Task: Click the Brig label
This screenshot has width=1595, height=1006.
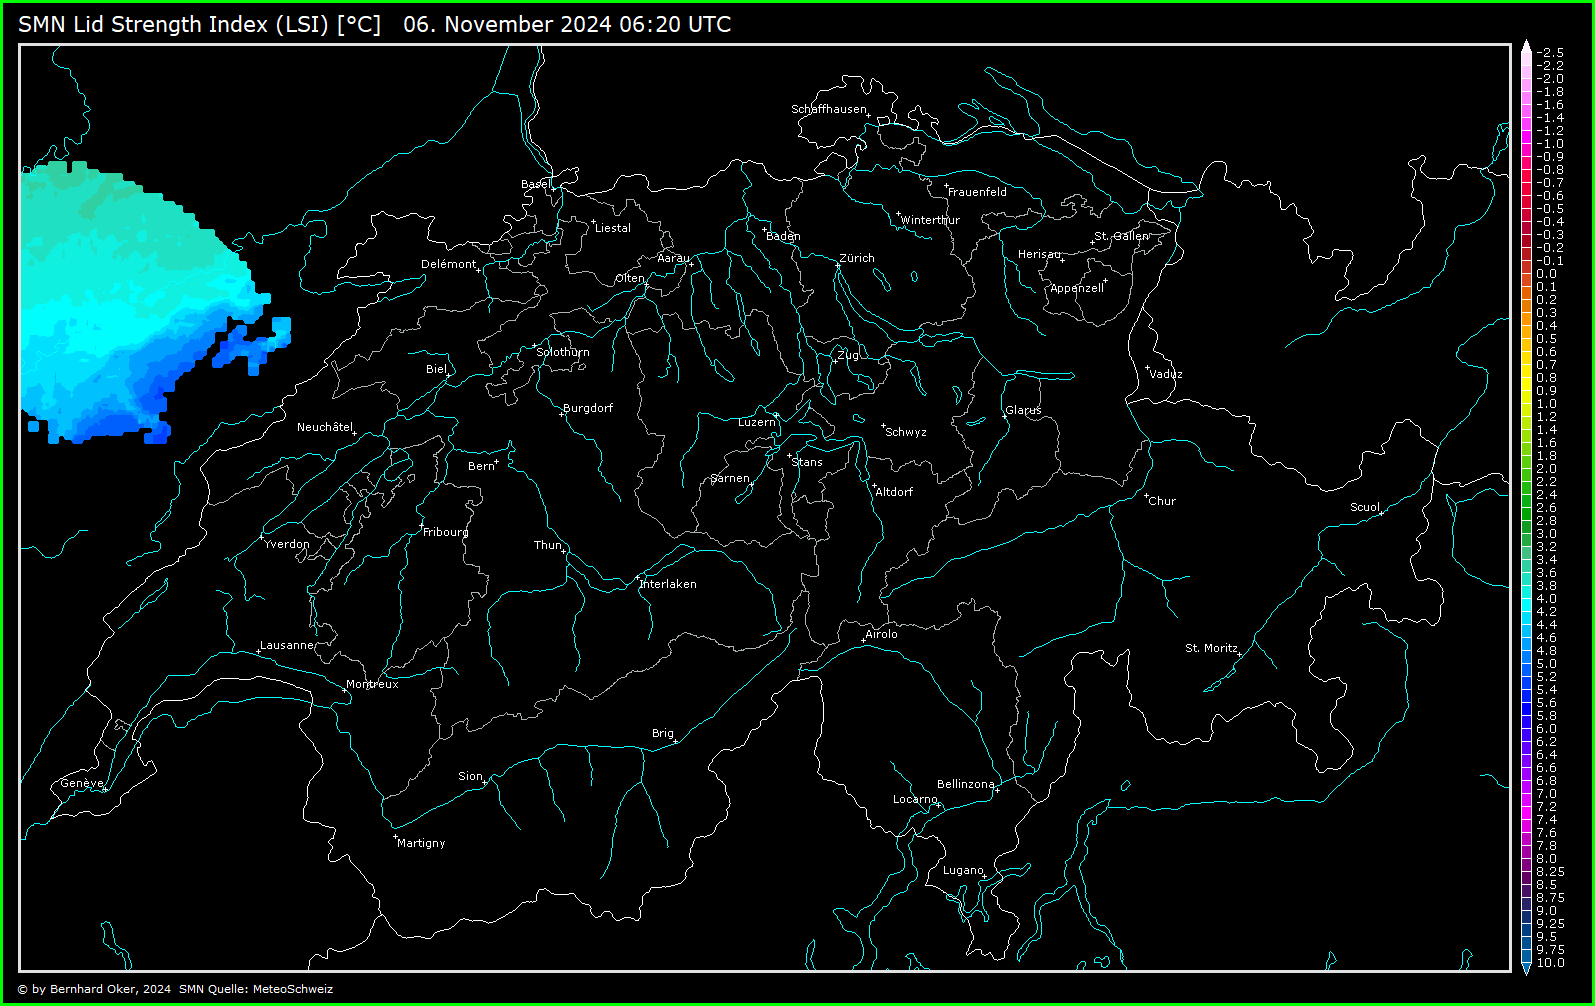Action: pyautogui.click(x=663, y=733)
